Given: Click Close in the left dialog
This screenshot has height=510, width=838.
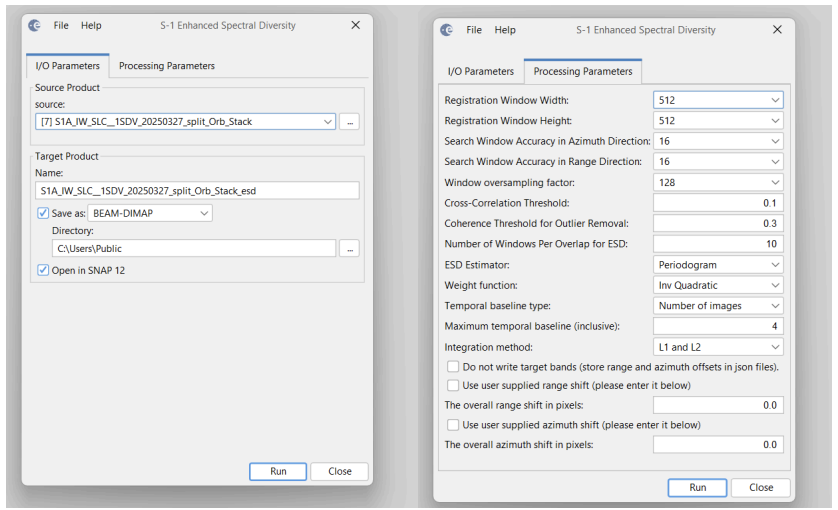Looking at the screenshot, I should click(x=339, y=471).
